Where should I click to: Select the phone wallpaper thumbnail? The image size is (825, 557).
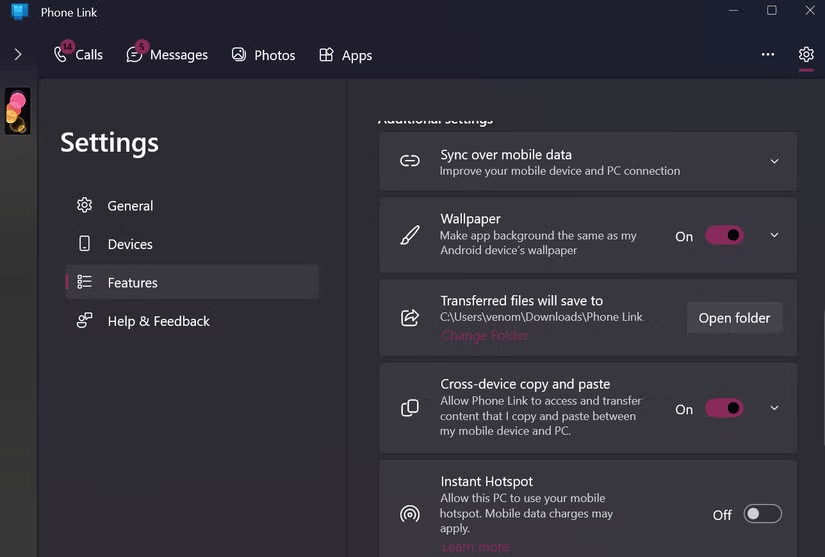[17, 111]
